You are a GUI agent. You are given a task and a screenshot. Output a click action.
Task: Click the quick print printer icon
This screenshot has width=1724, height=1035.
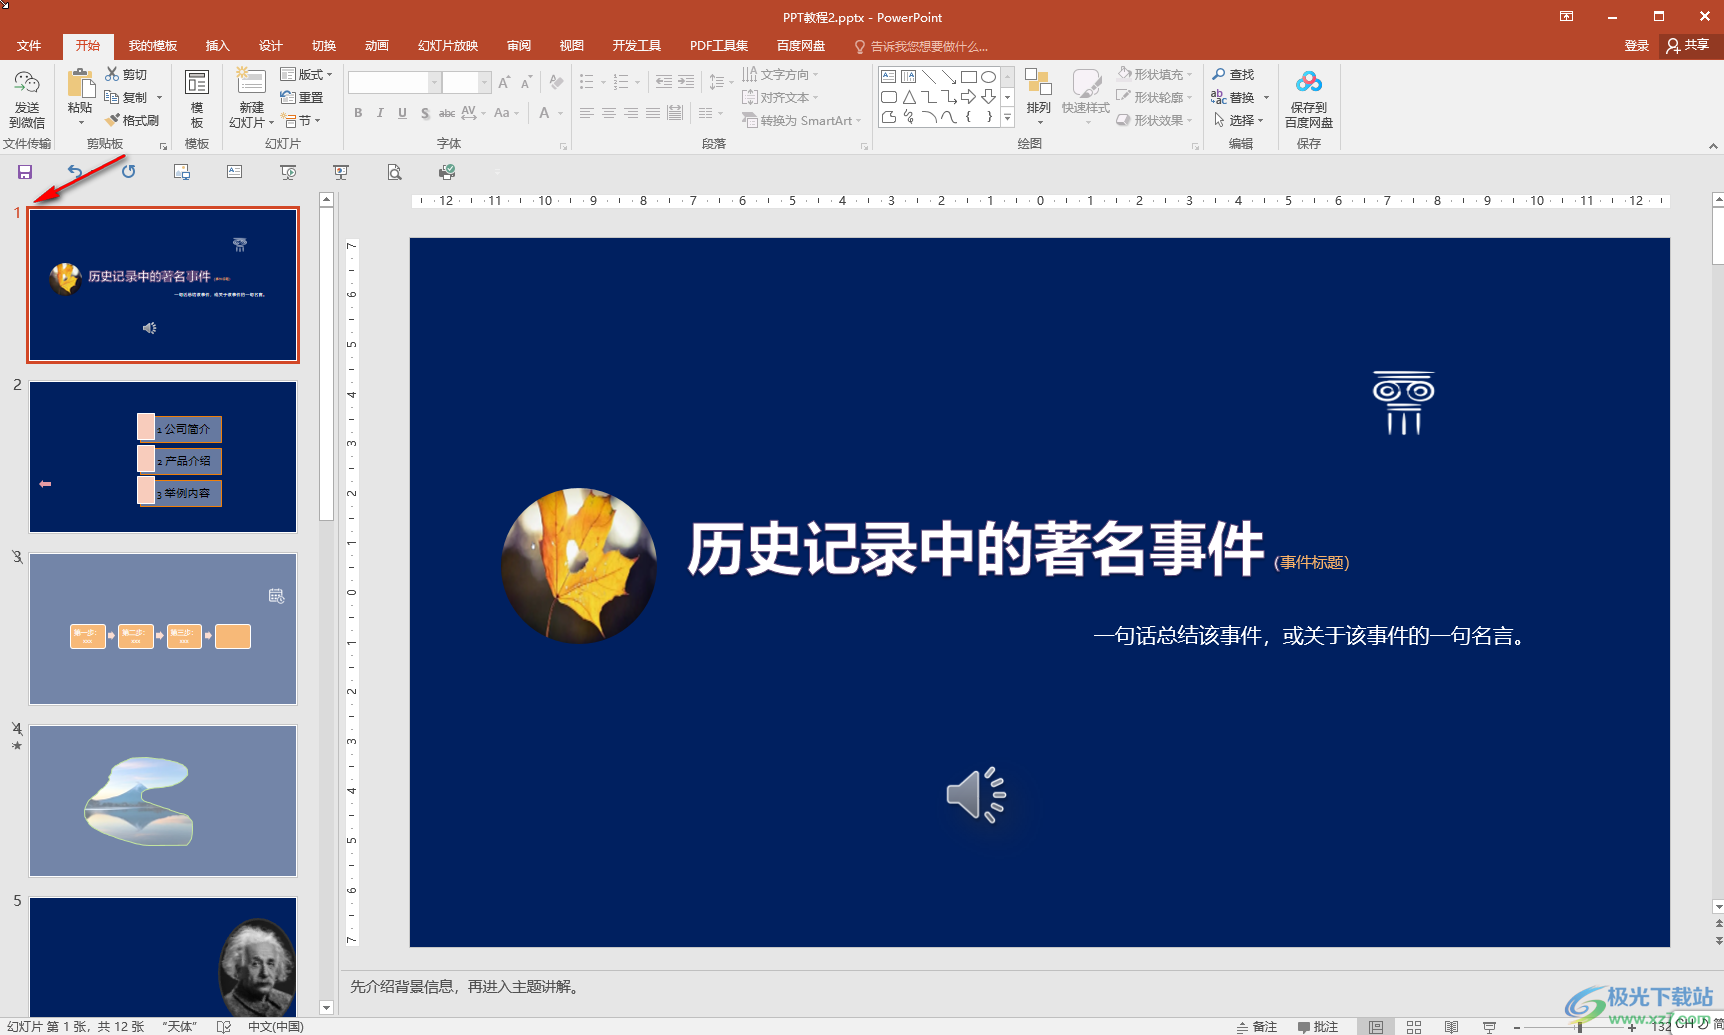[447, 172]
